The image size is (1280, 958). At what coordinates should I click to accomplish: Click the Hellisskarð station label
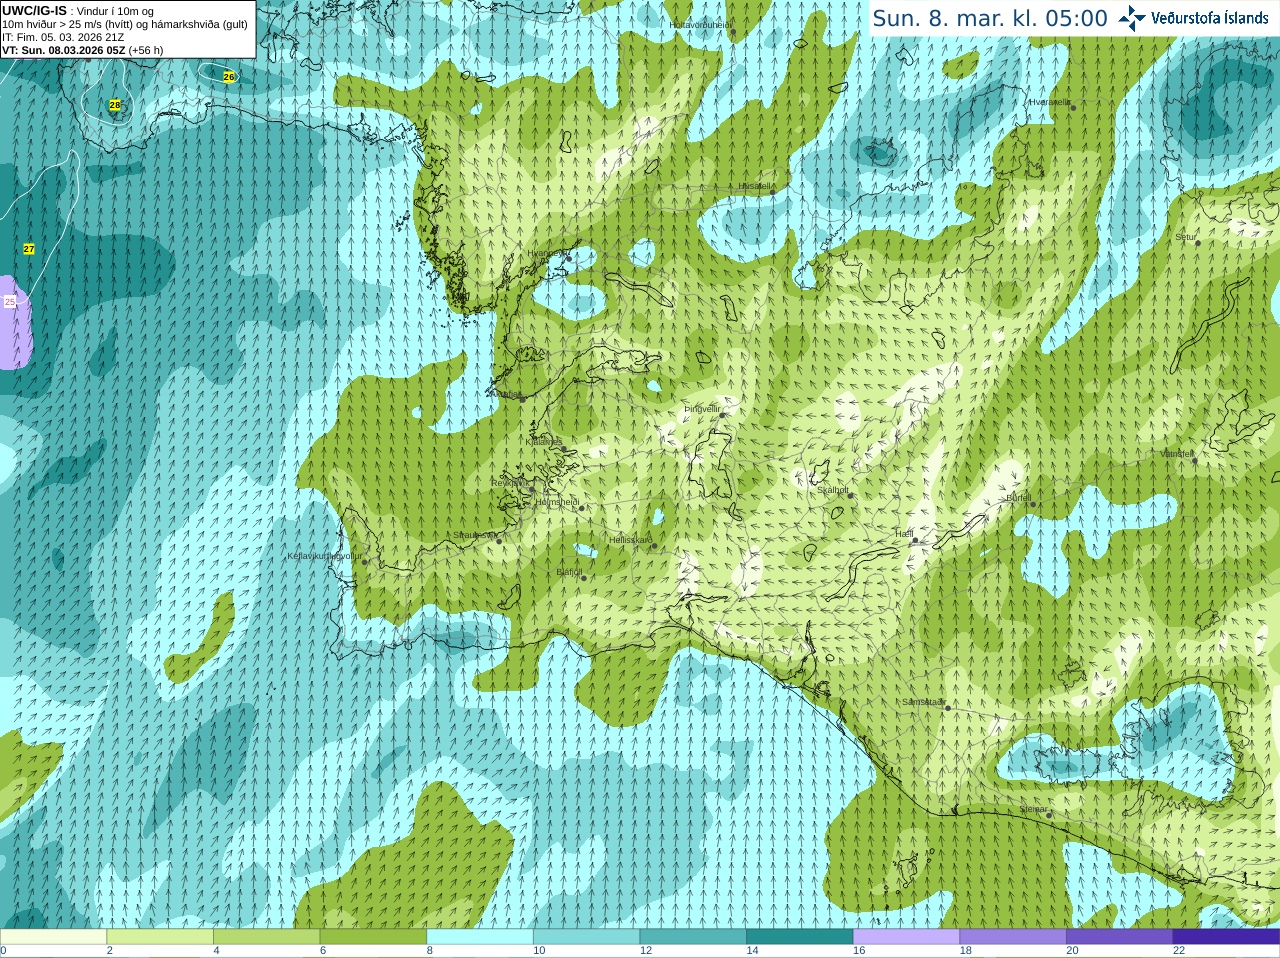(631, 540)
